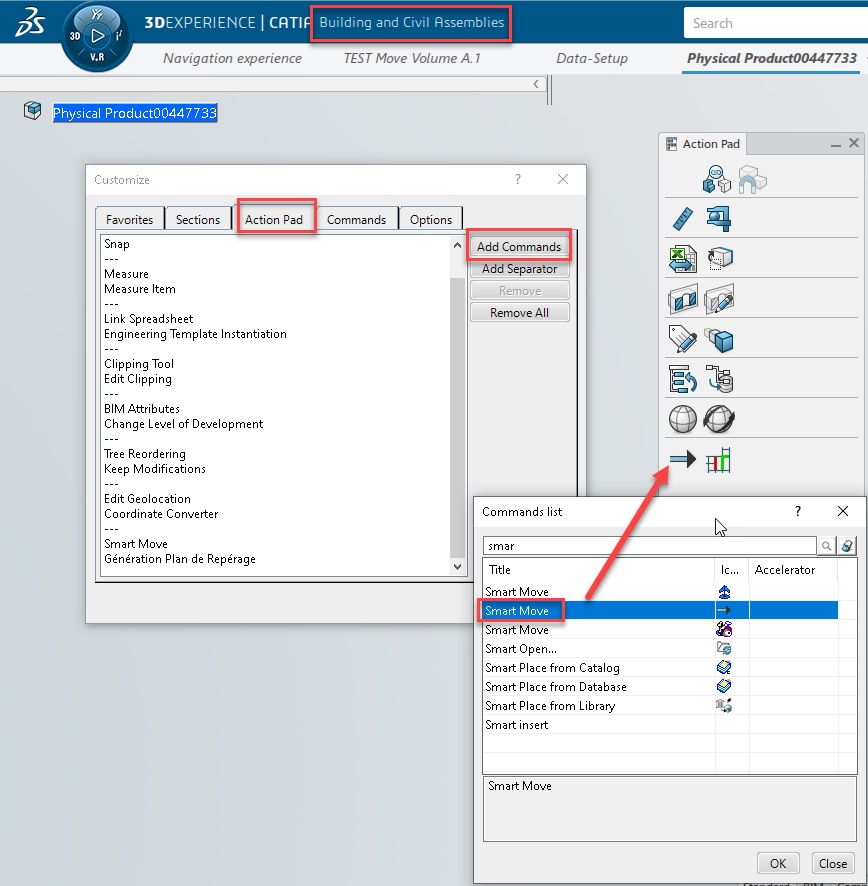Click the Edit Geolocation globe icon
Screen dimensions: 868x886
click(683, 419)
